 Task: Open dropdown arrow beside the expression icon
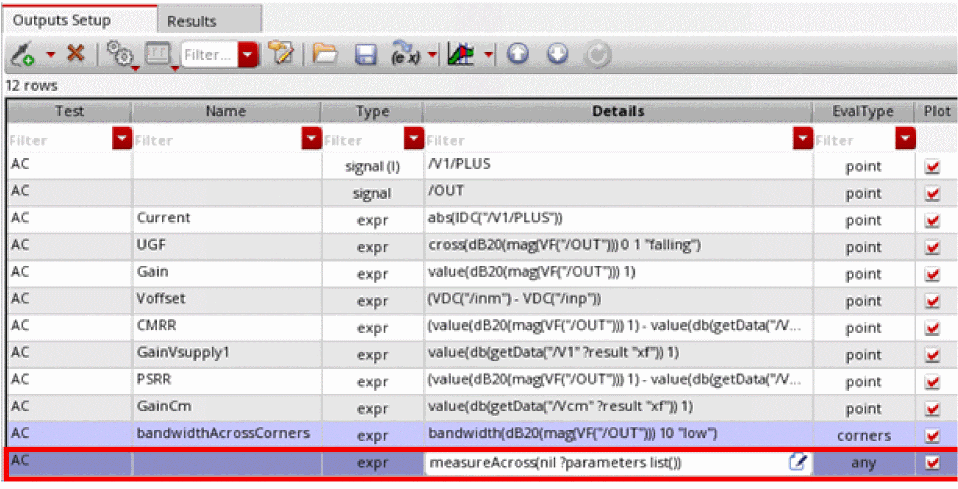coord(432,55)
